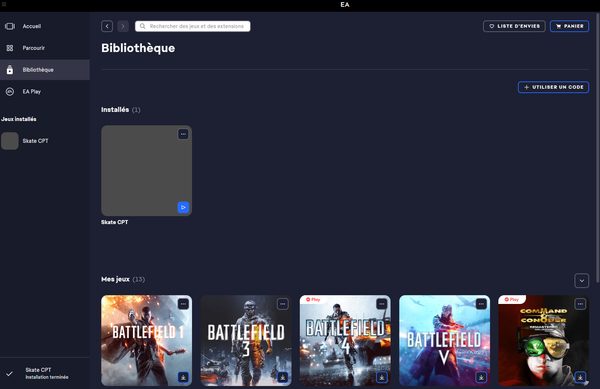The height and width of the screenshot is (389, 600).
Task: Open options menu on Command & Conquer
Action: pos(580,304)
